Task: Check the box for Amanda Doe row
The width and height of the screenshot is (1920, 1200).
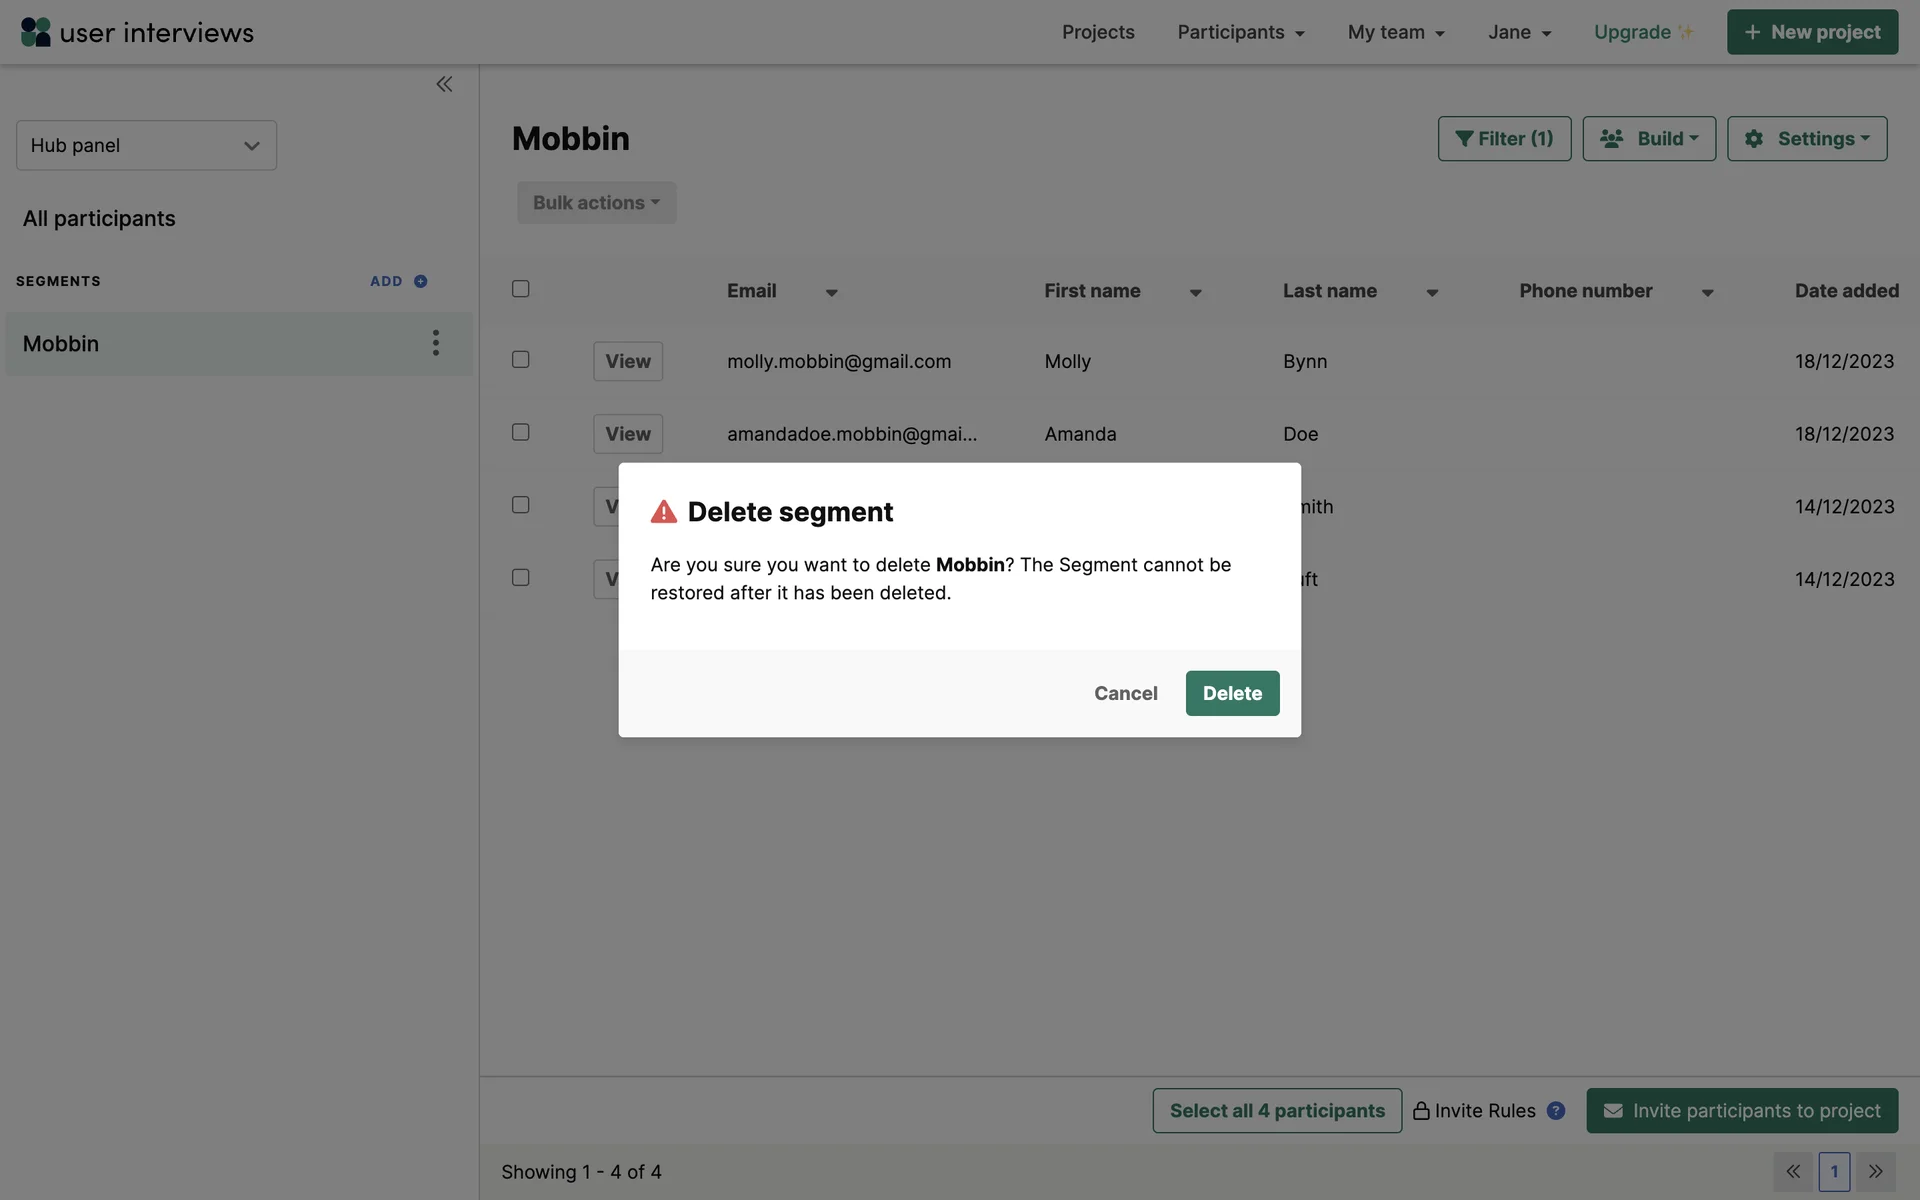Action: (x=521, y=432)
